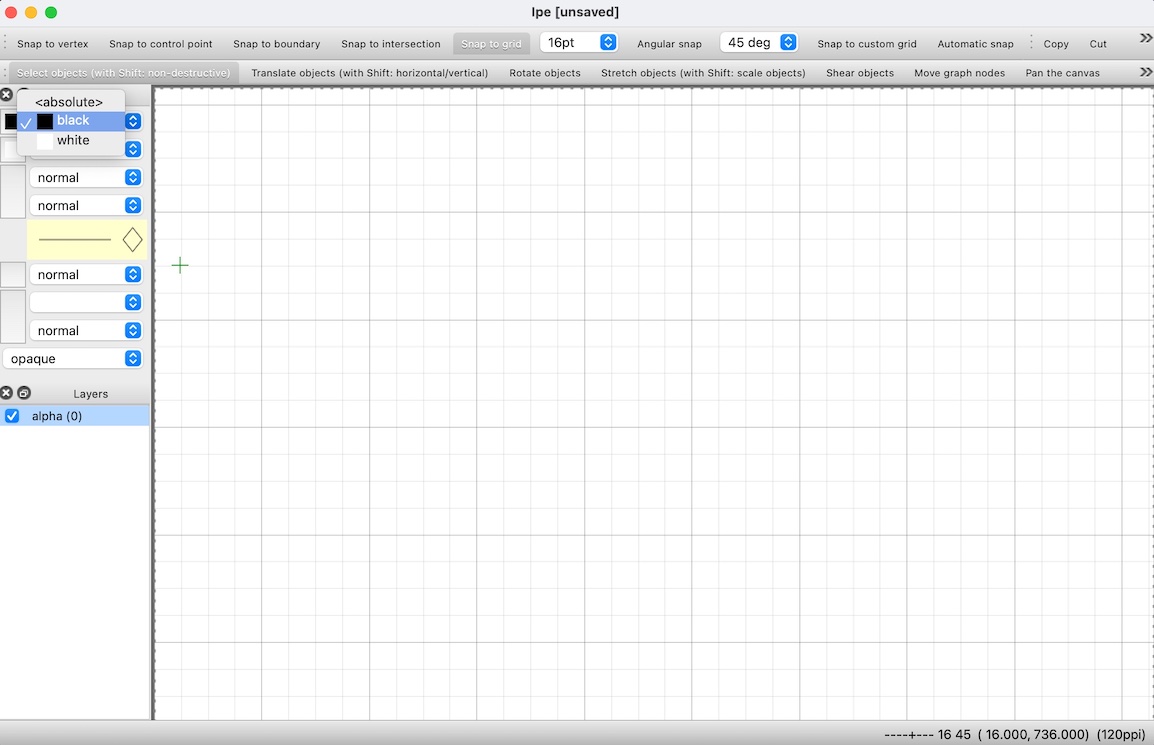Open the normal dropdown directly above the mark preview
Screen dimensions: 1154x745
click(86, 205)
